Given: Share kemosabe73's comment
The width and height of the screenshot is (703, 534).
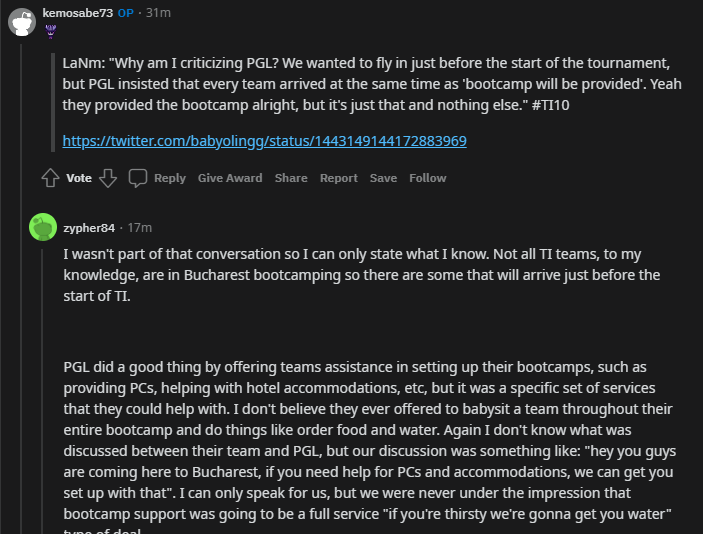Looking at the screenshot, I should pyautogui.click(x=291, y=178).
